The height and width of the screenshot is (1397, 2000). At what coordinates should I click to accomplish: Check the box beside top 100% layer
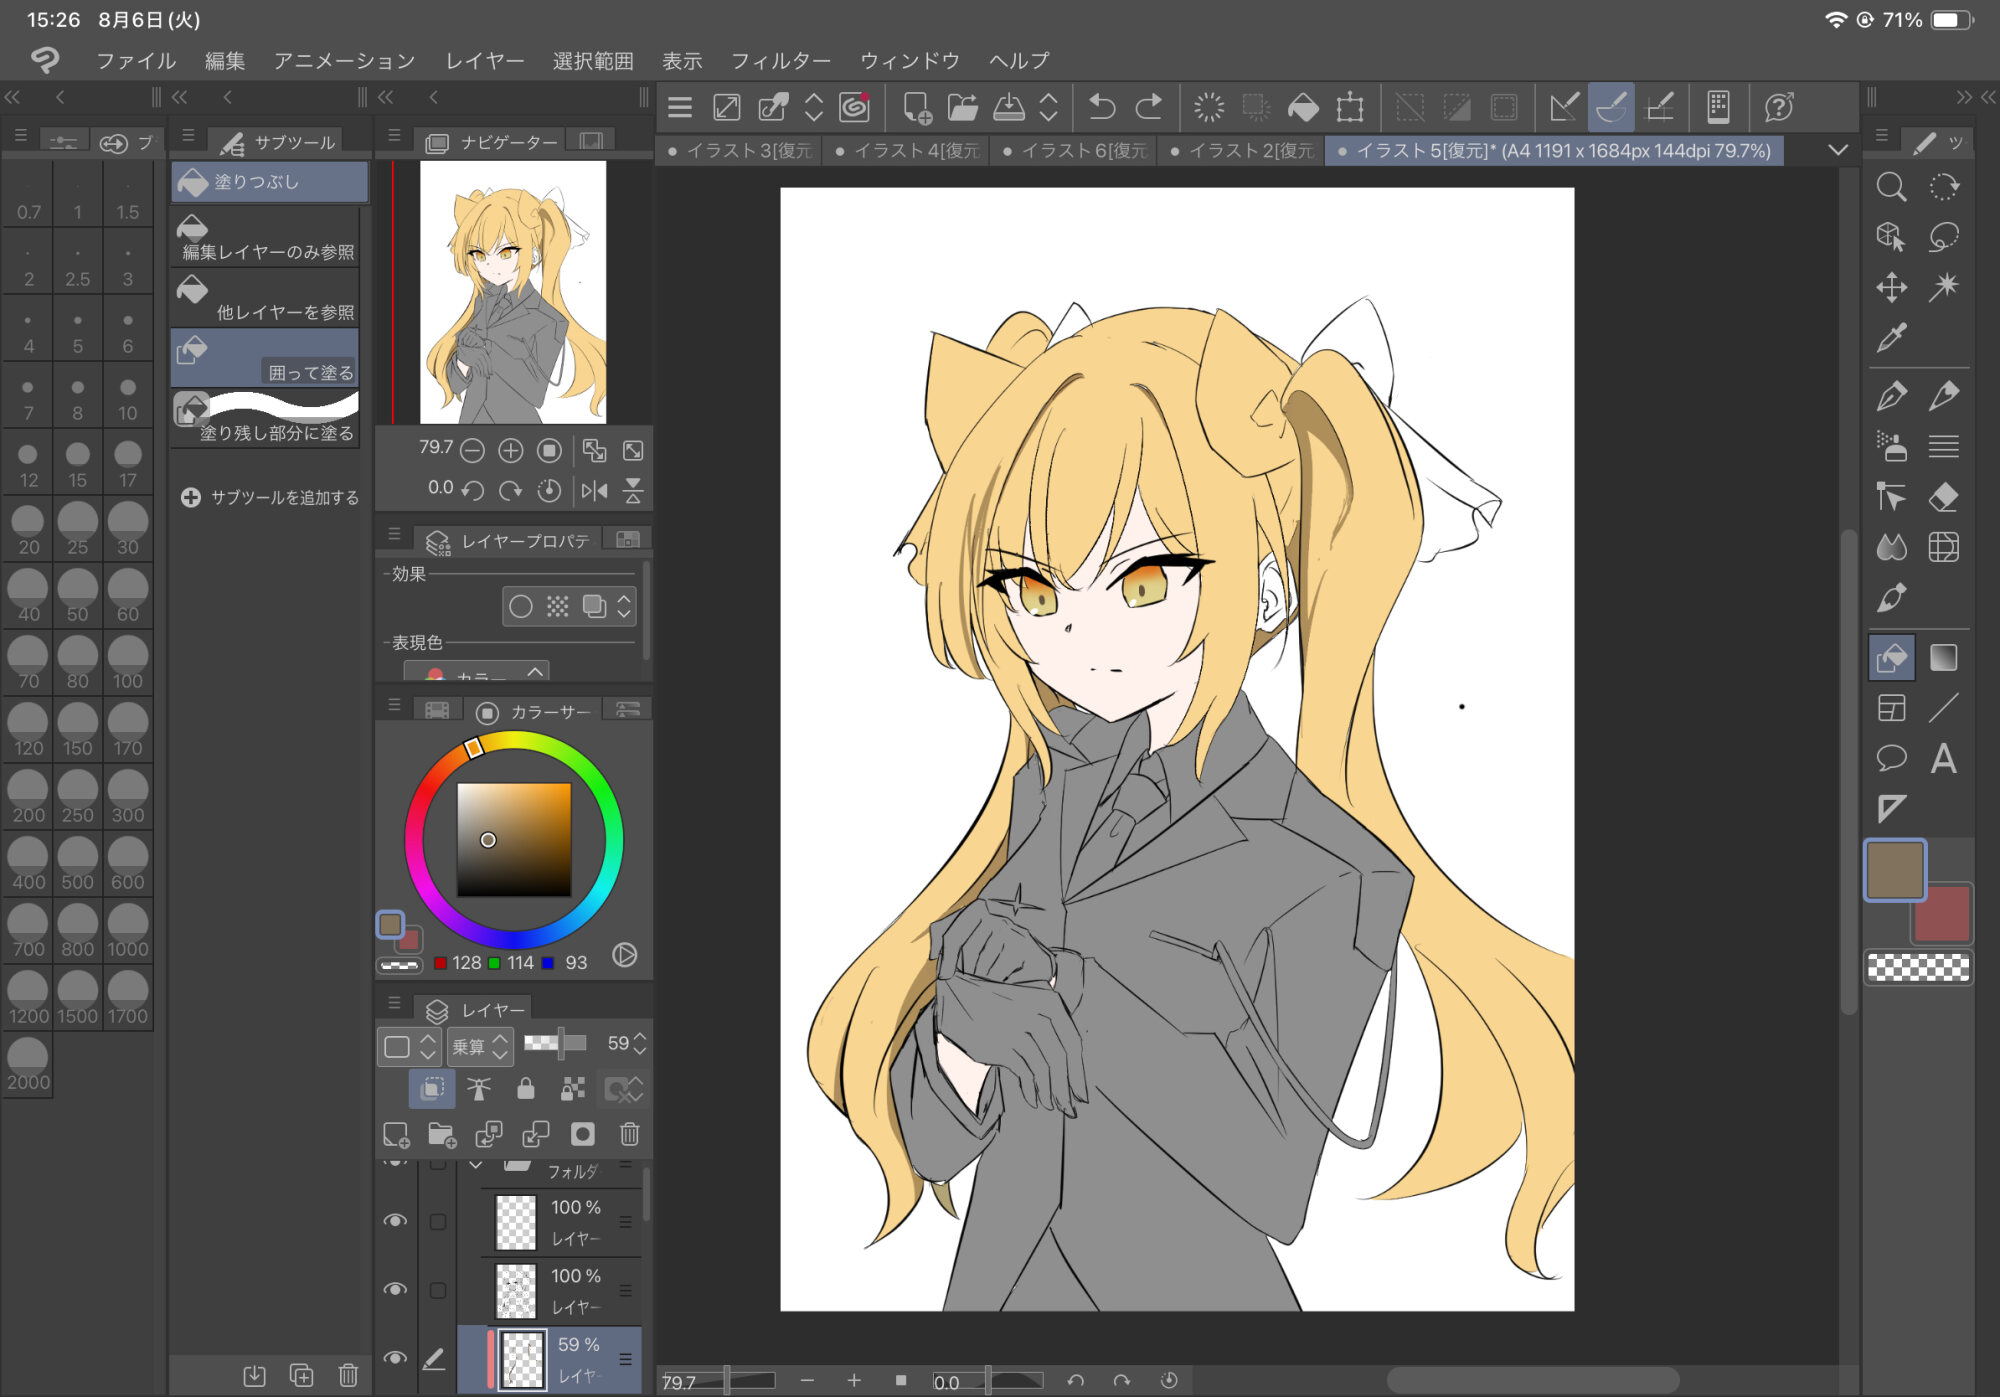point(437,1221)
